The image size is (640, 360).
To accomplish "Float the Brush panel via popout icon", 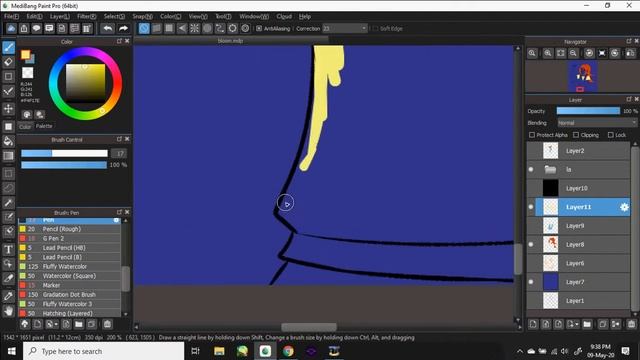I will coord(119,212).
